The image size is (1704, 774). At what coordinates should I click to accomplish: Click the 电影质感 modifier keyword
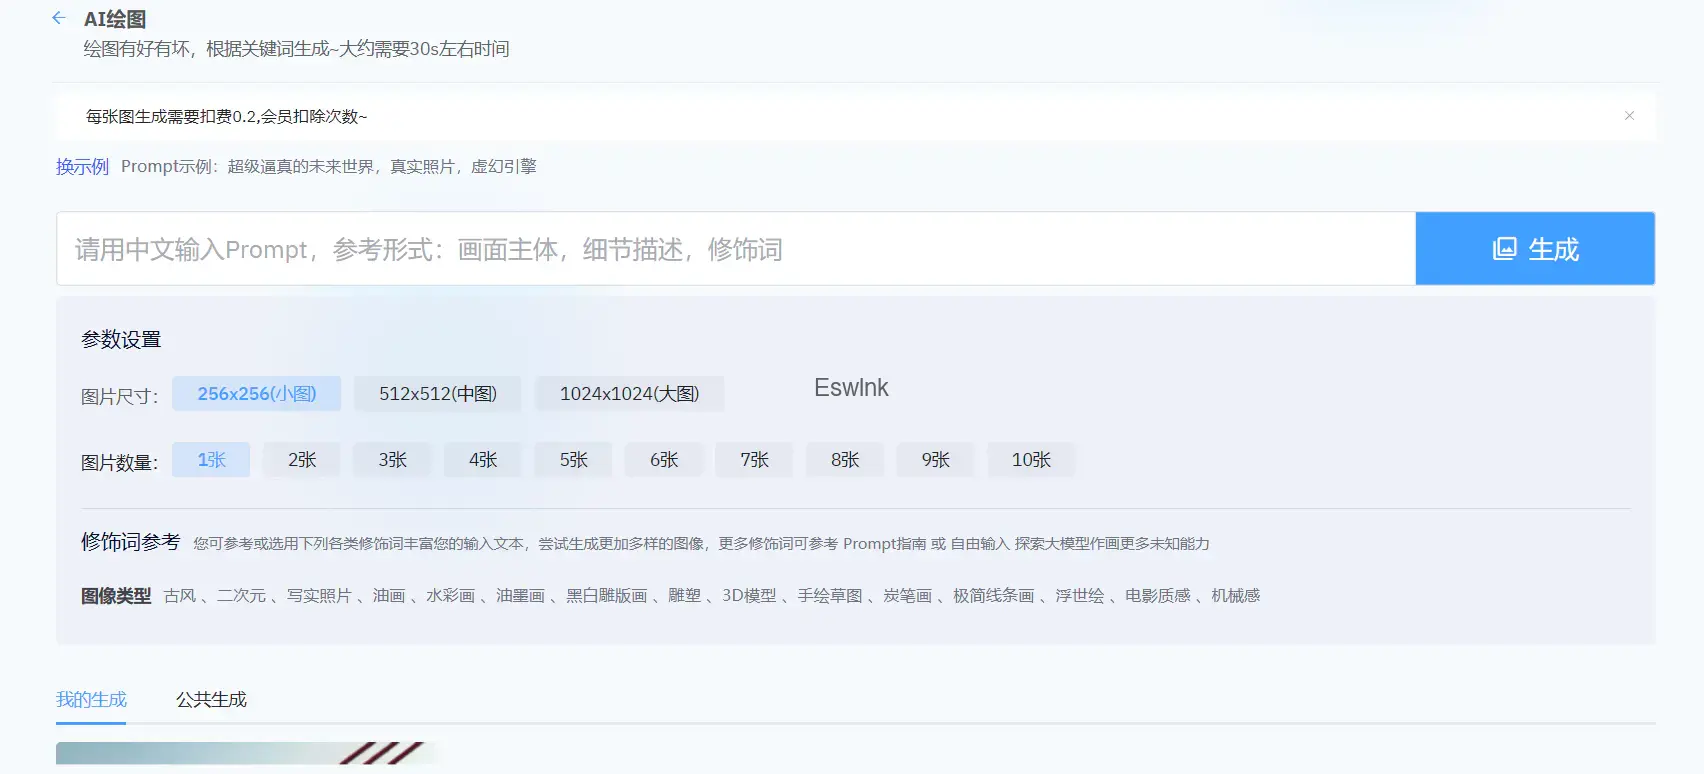tap(1157, 596)
